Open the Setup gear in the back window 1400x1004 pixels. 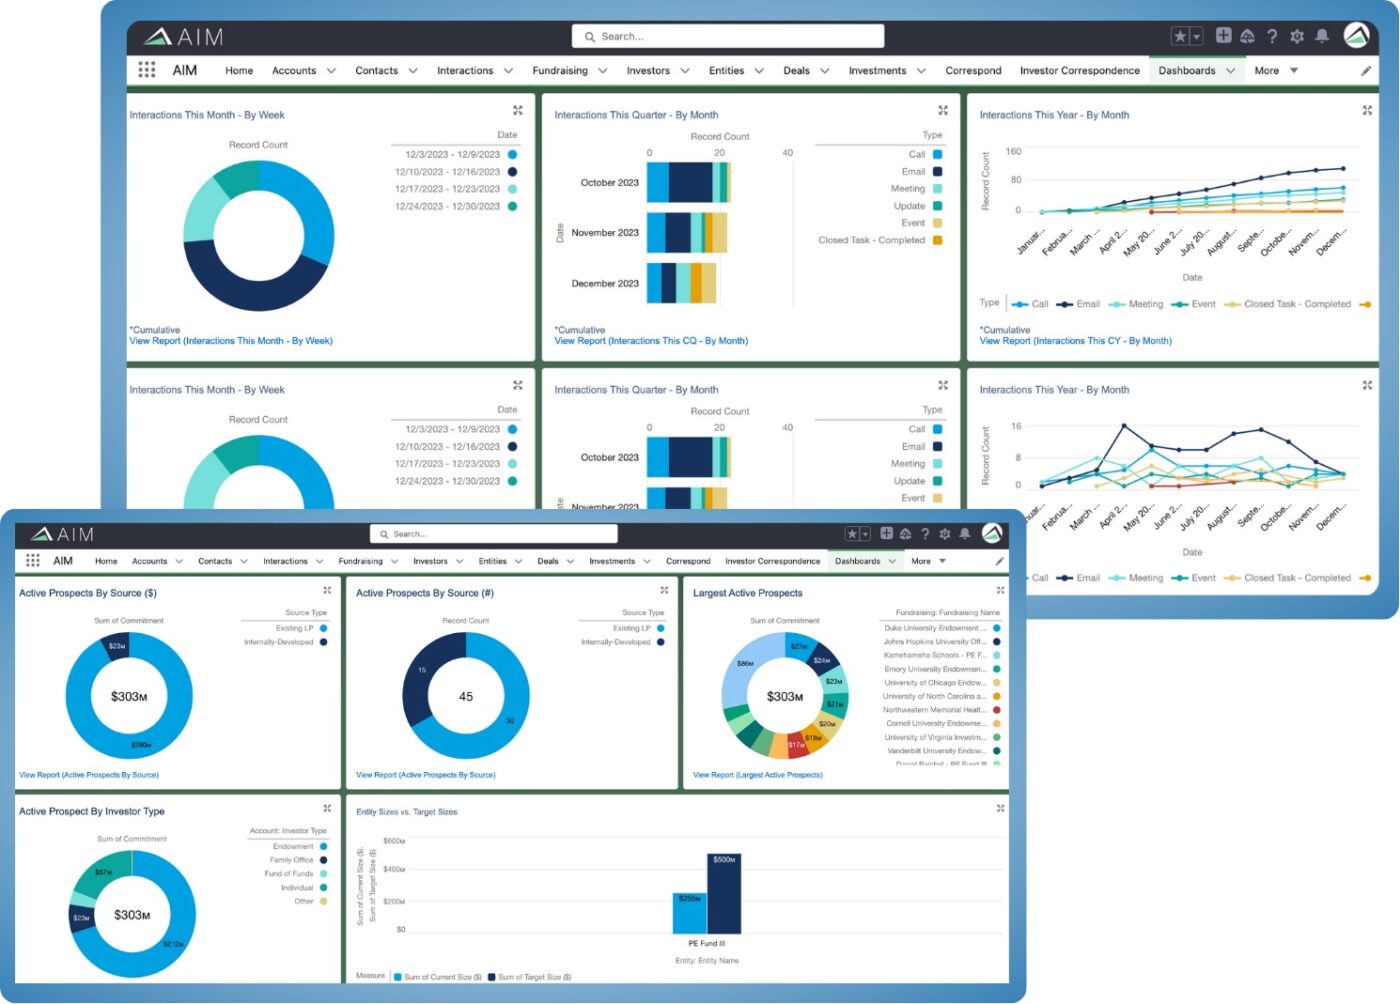tap(1297, 36)
